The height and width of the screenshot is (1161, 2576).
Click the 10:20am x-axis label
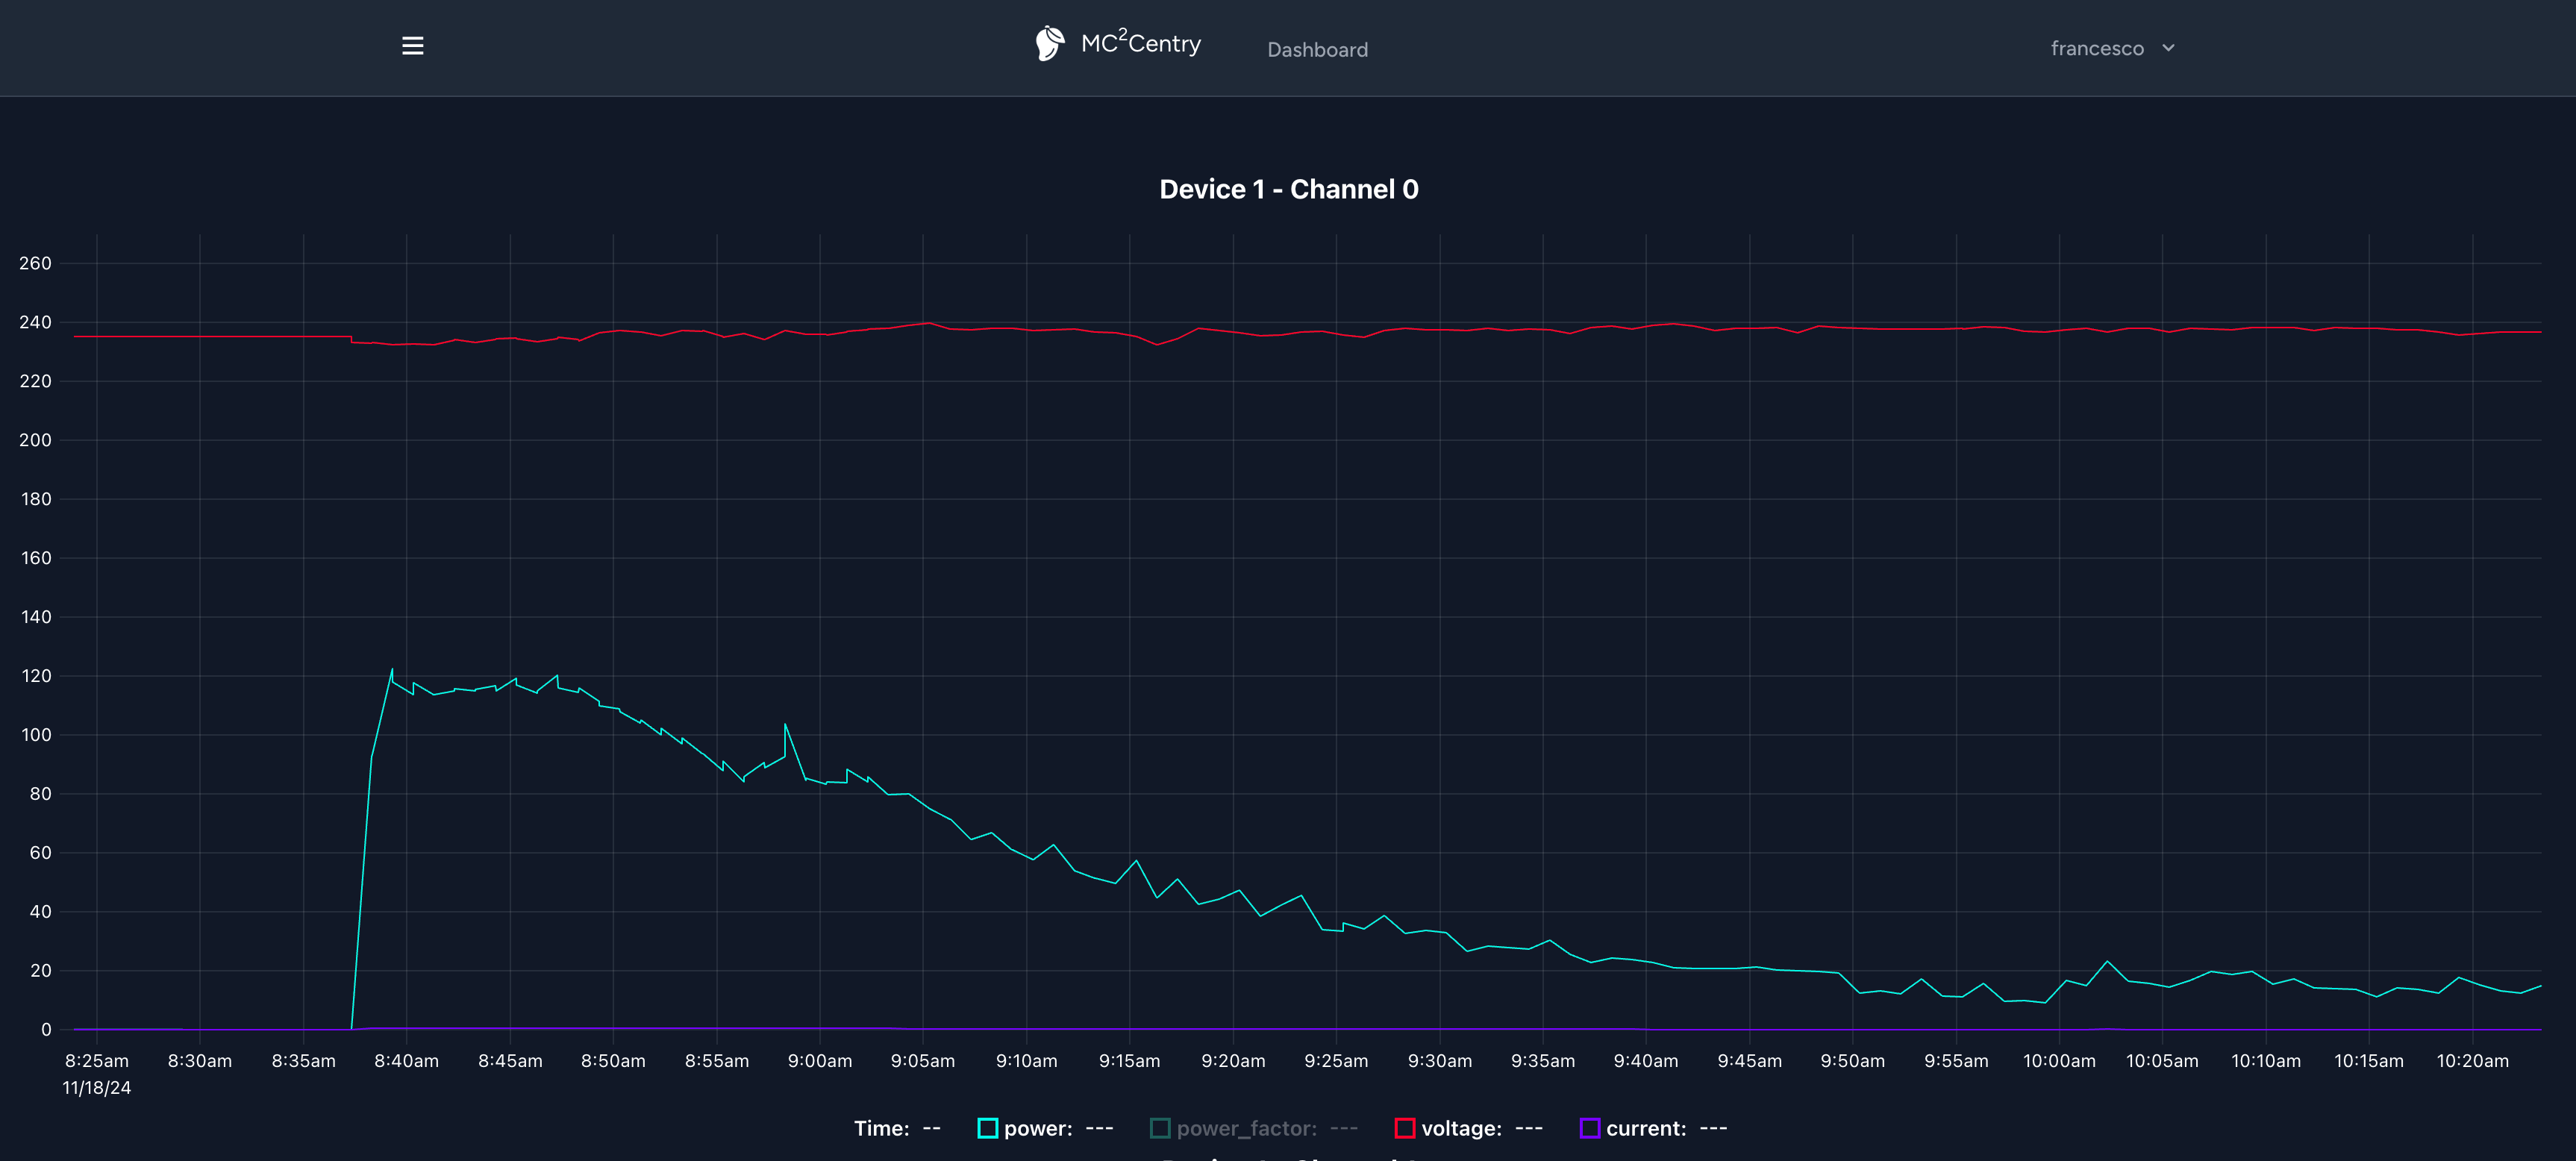tap(2472, 1061)
